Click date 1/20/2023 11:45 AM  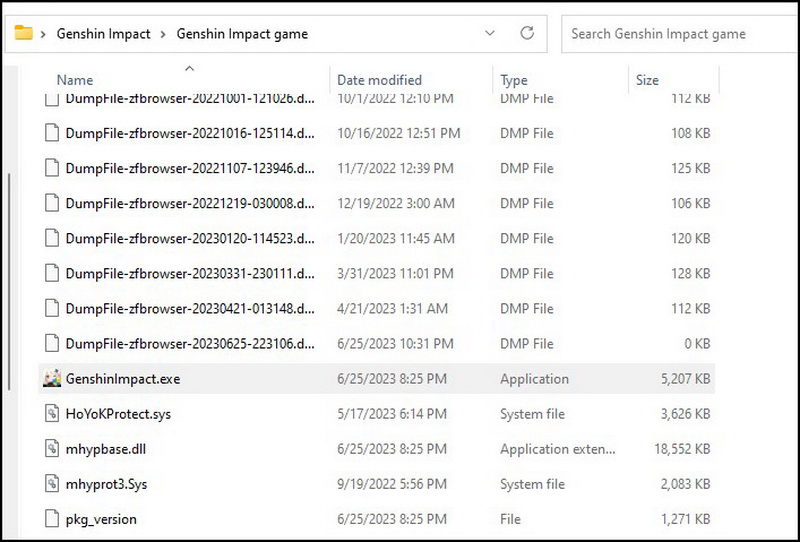coord(396,238)
